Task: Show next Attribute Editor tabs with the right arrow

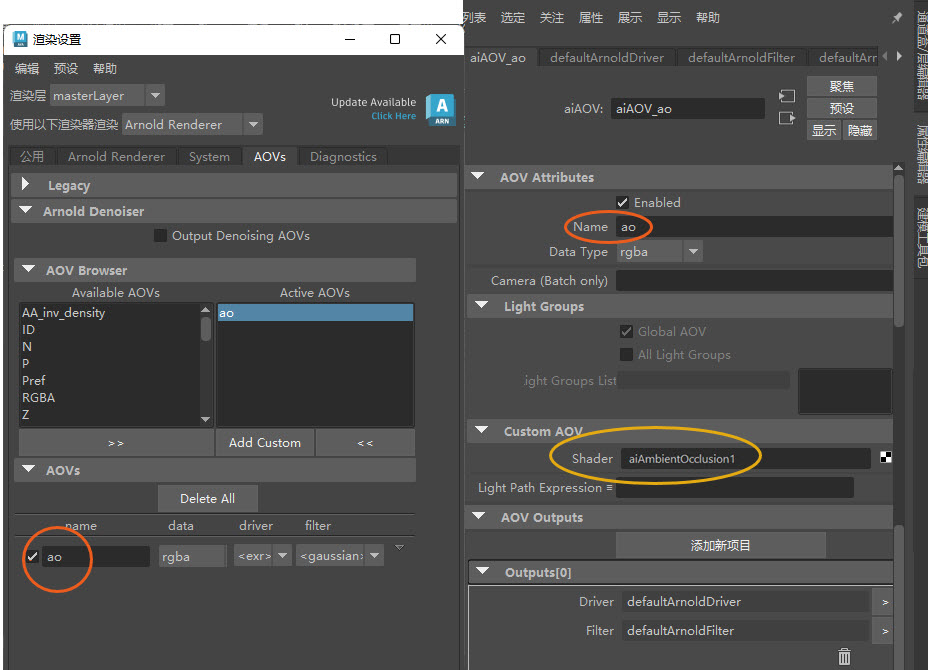Action: click(x=899, y=56)
